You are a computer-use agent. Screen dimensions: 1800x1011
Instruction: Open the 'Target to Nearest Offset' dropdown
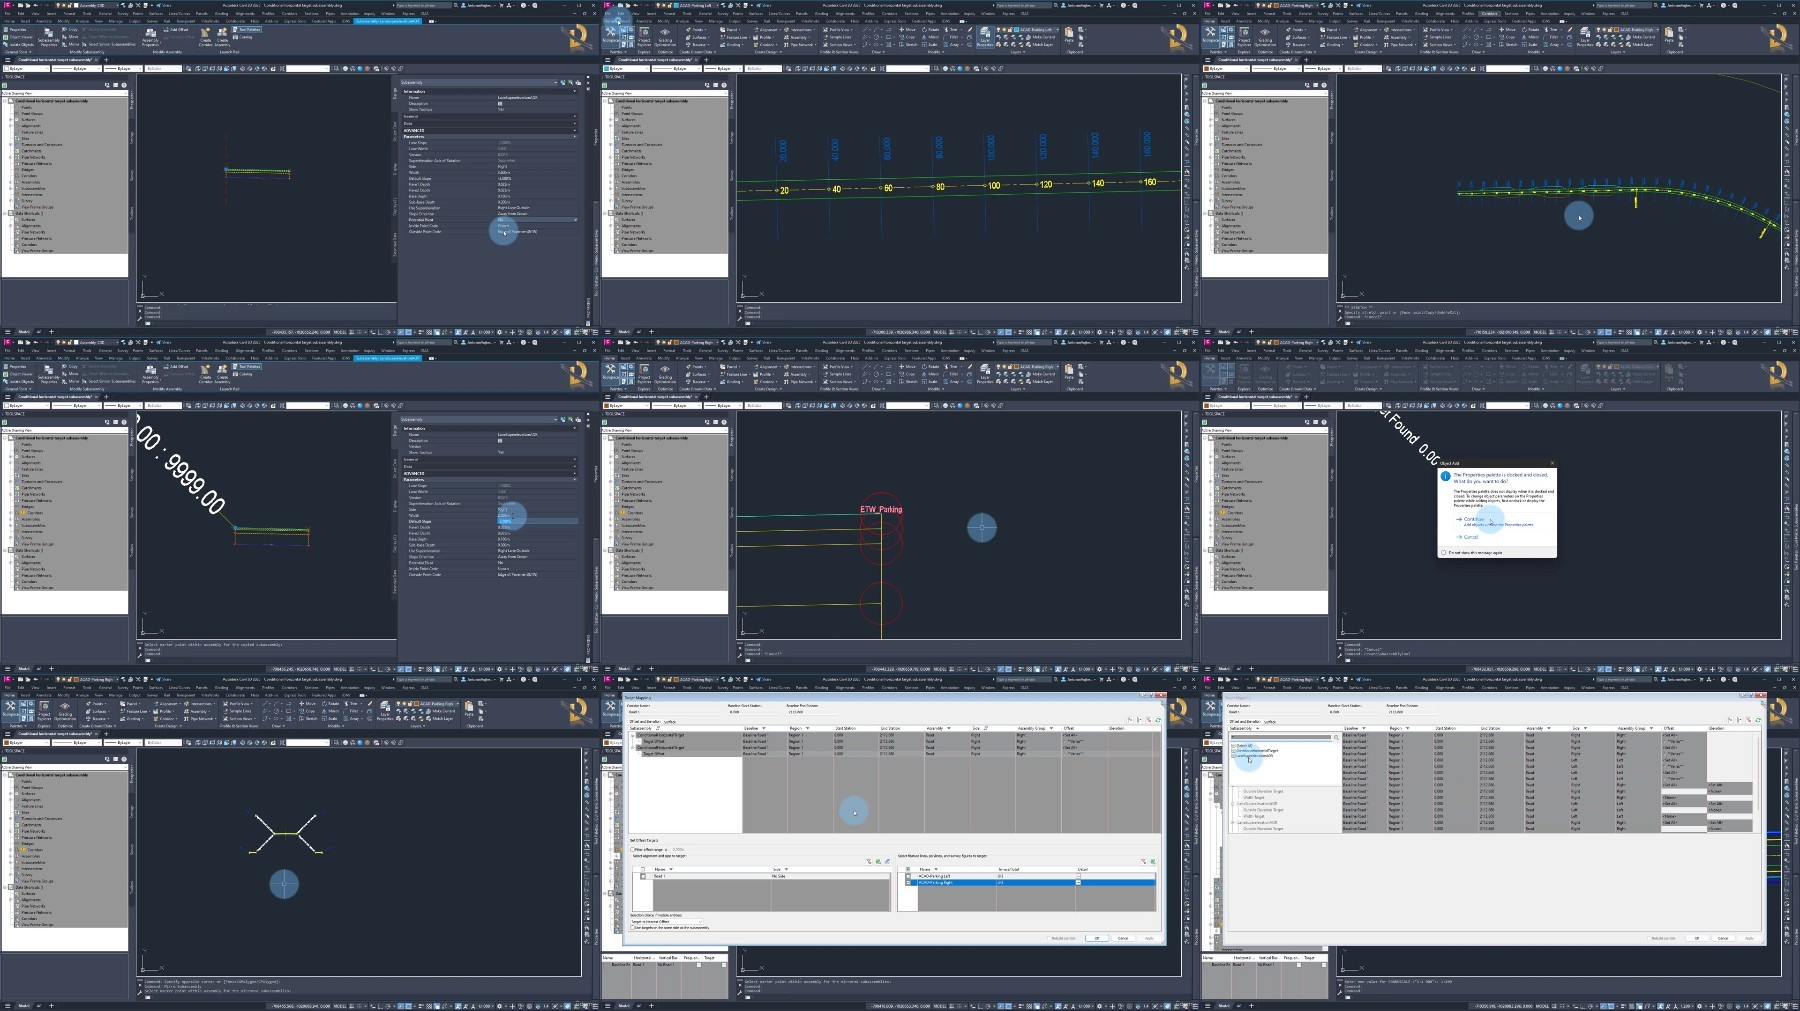(666, 921)
